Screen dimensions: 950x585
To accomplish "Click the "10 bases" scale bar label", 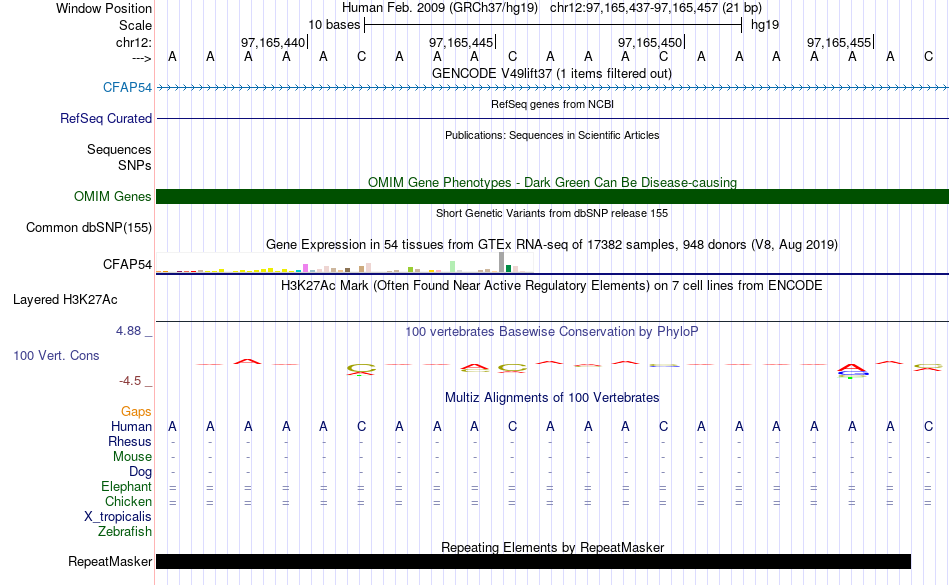I will (x=334, y=25).
